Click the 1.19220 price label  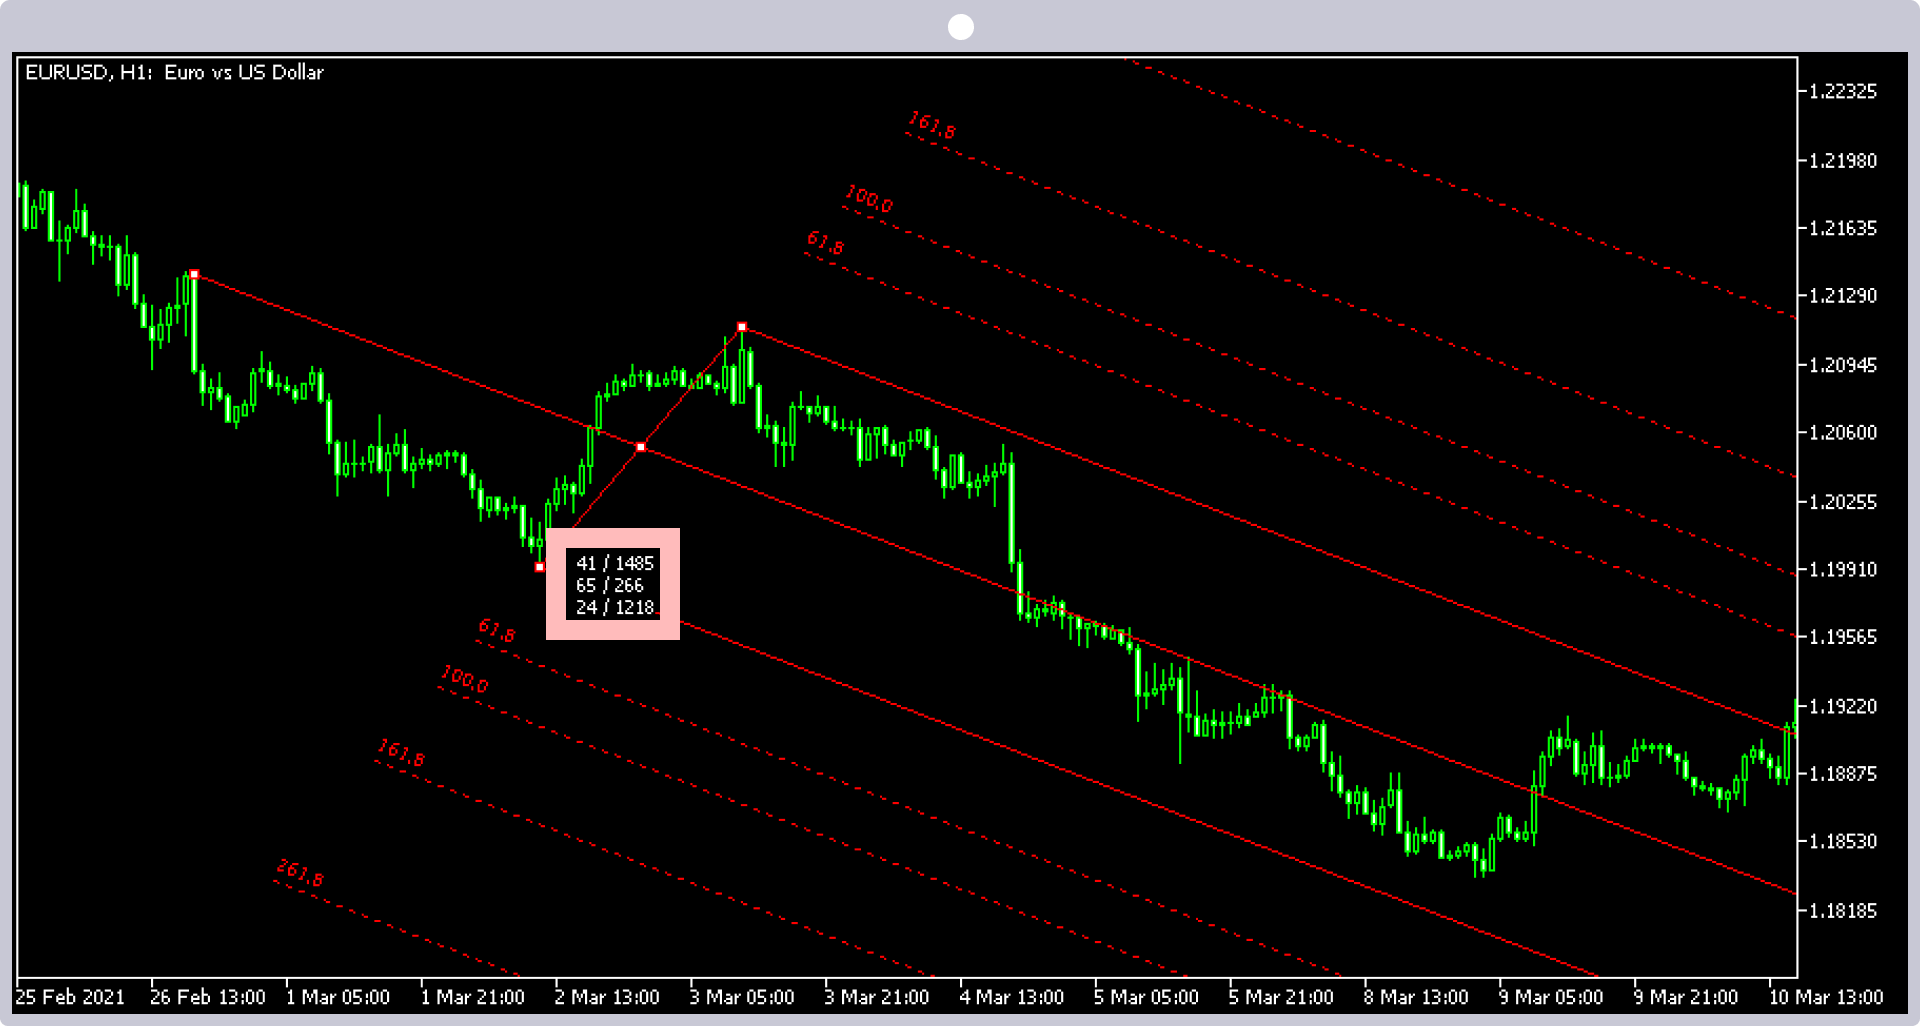(1843, 706)
